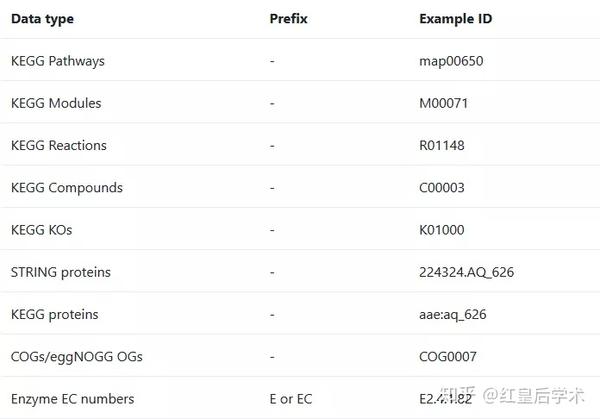This screenshot has width=600, height=419.
Task: Select the KEGG Modules cell
Action: pos(56,103)
